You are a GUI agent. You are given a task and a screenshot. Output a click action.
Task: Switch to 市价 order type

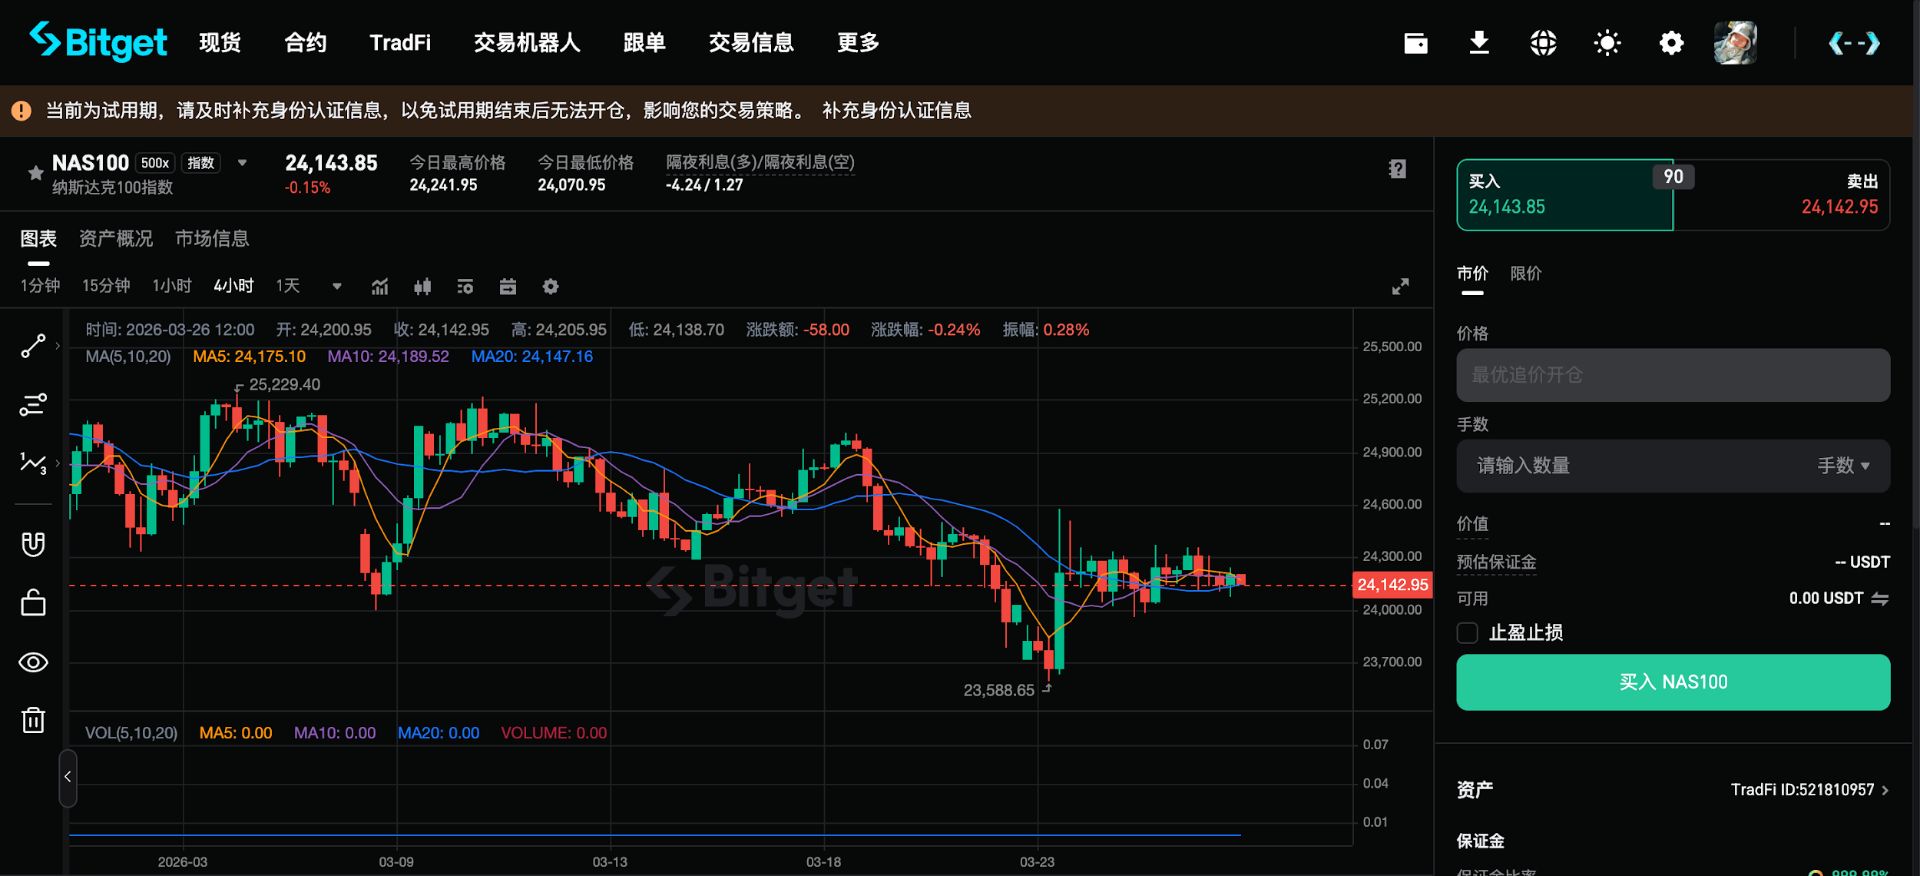pyautogui.click(x=1472, y=274)
